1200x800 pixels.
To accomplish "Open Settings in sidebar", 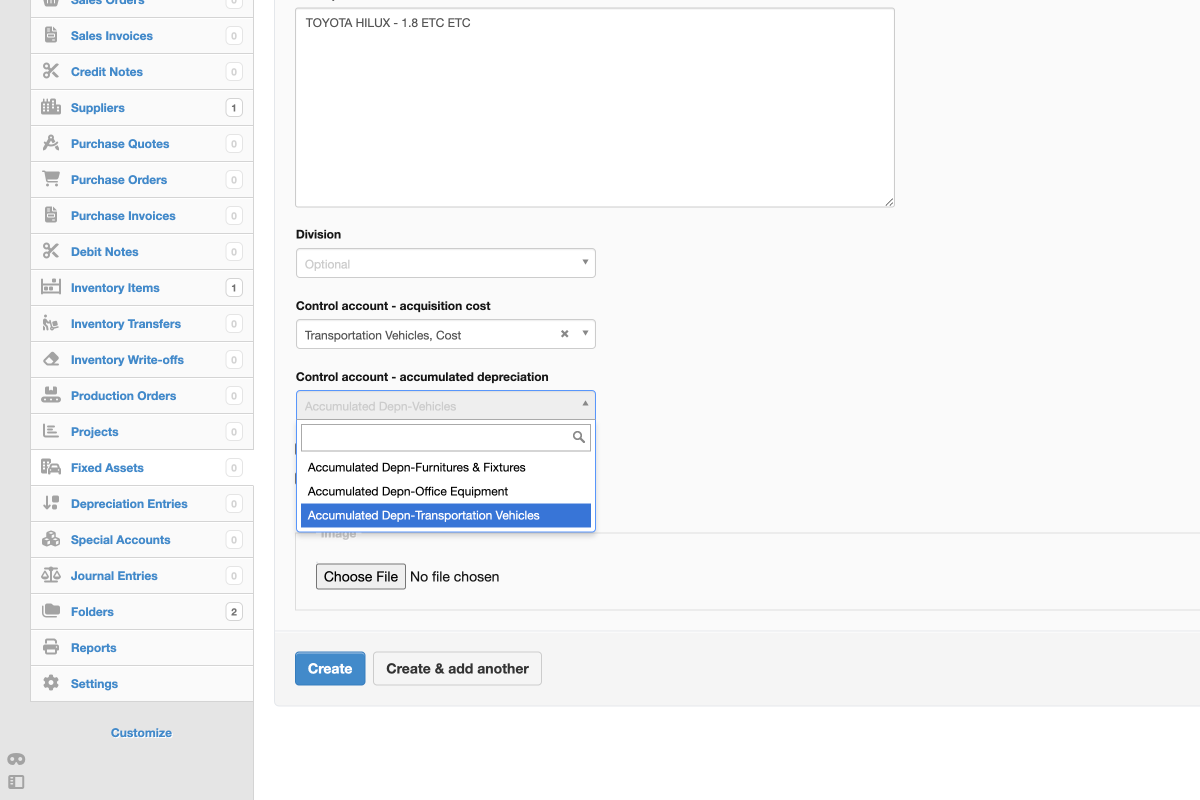I will coord(142,684).
